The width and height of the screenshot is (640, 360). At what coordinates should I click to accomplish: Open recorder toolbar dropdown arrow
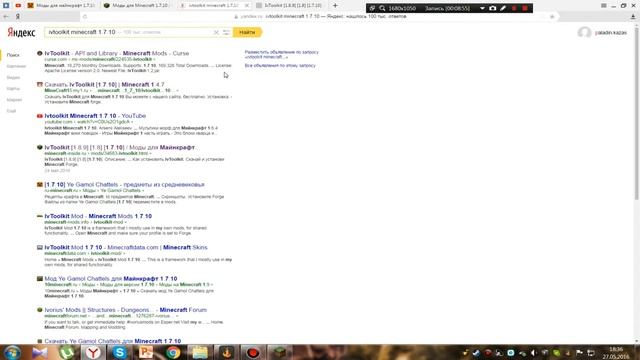click(482, 8)
